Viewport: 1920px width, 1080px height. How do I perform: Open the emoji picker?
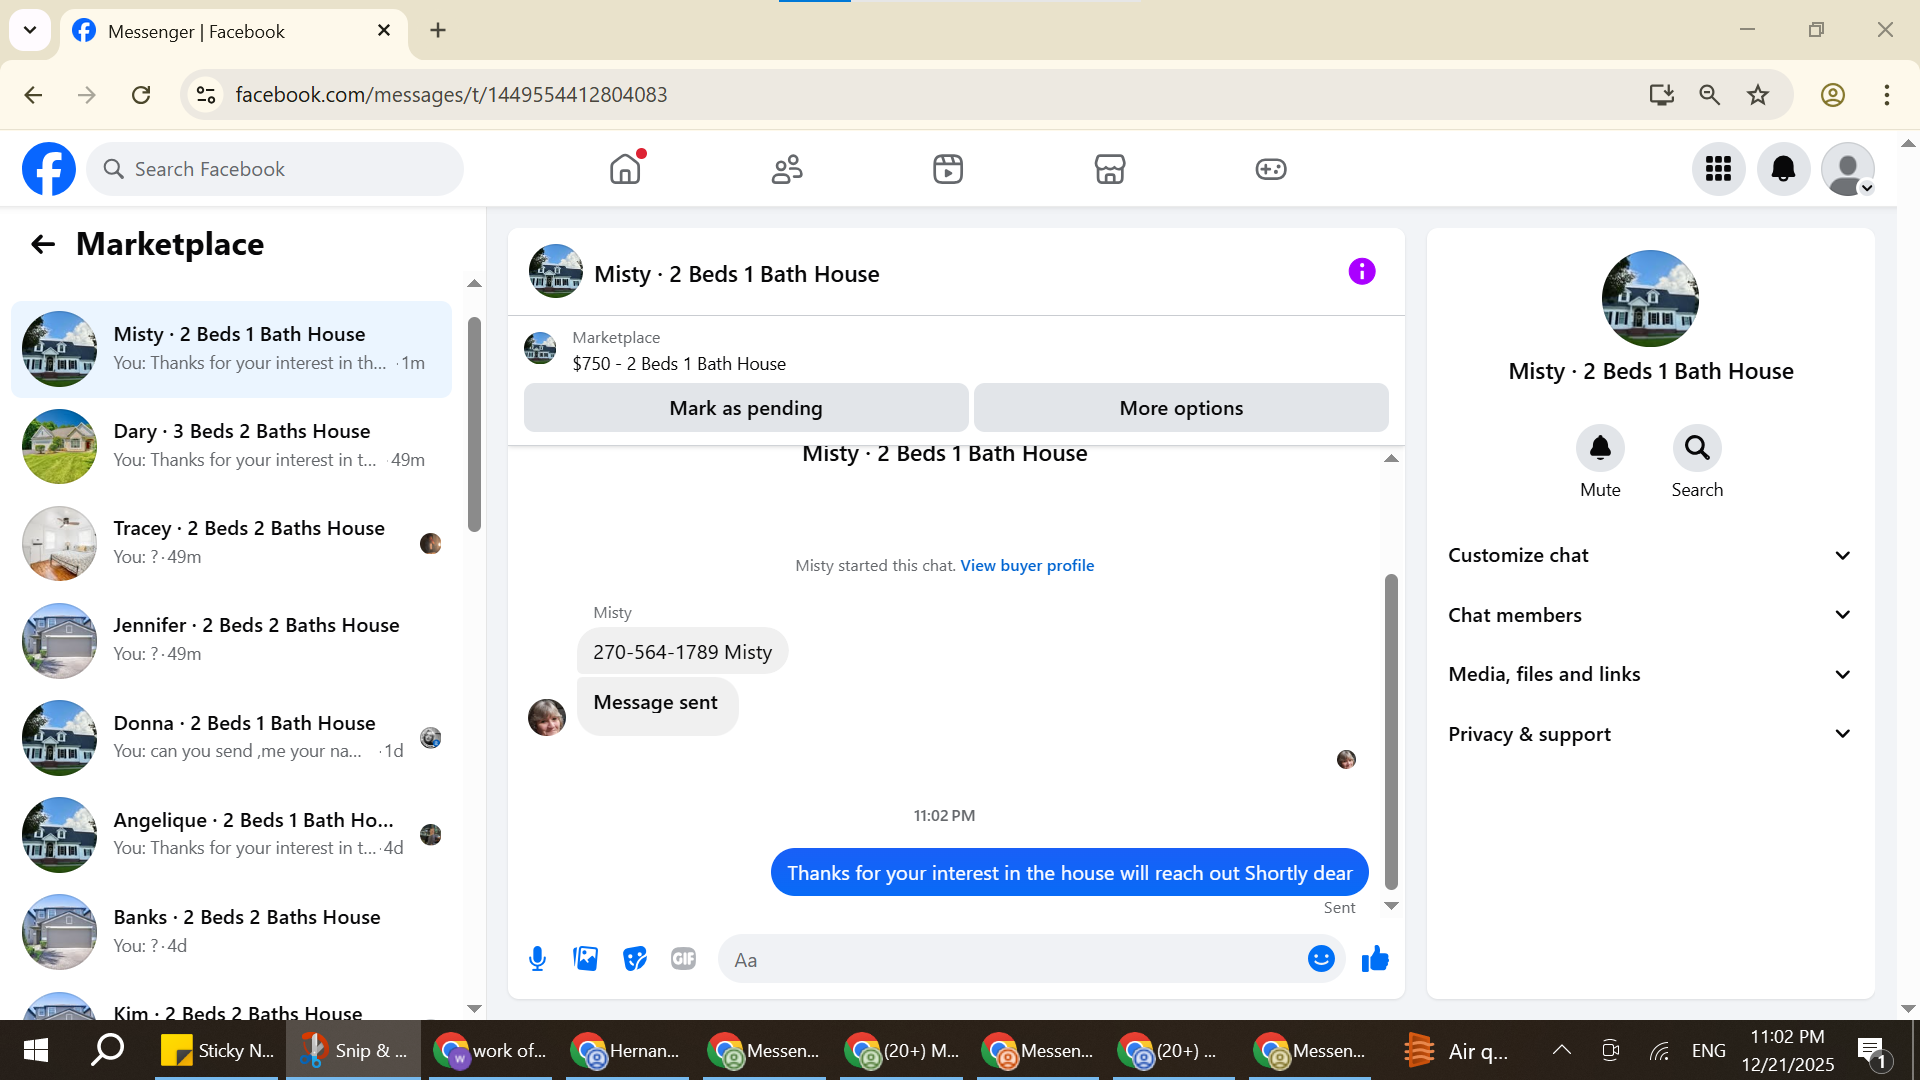1321,959
